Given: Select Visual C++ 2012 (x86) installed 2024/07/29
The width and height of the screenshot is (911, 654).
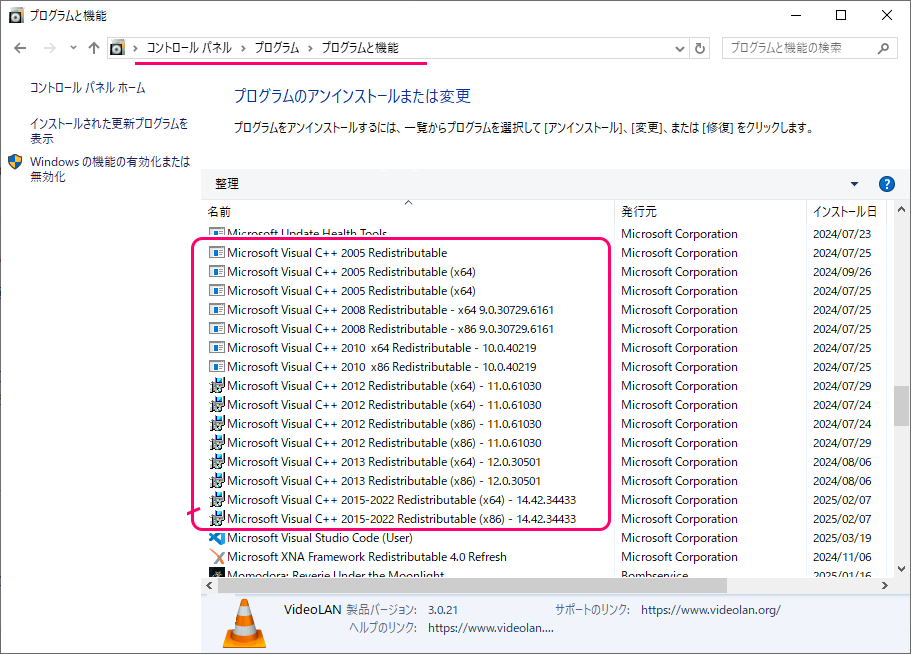Looking at the screenshot, I should point(375,443).
